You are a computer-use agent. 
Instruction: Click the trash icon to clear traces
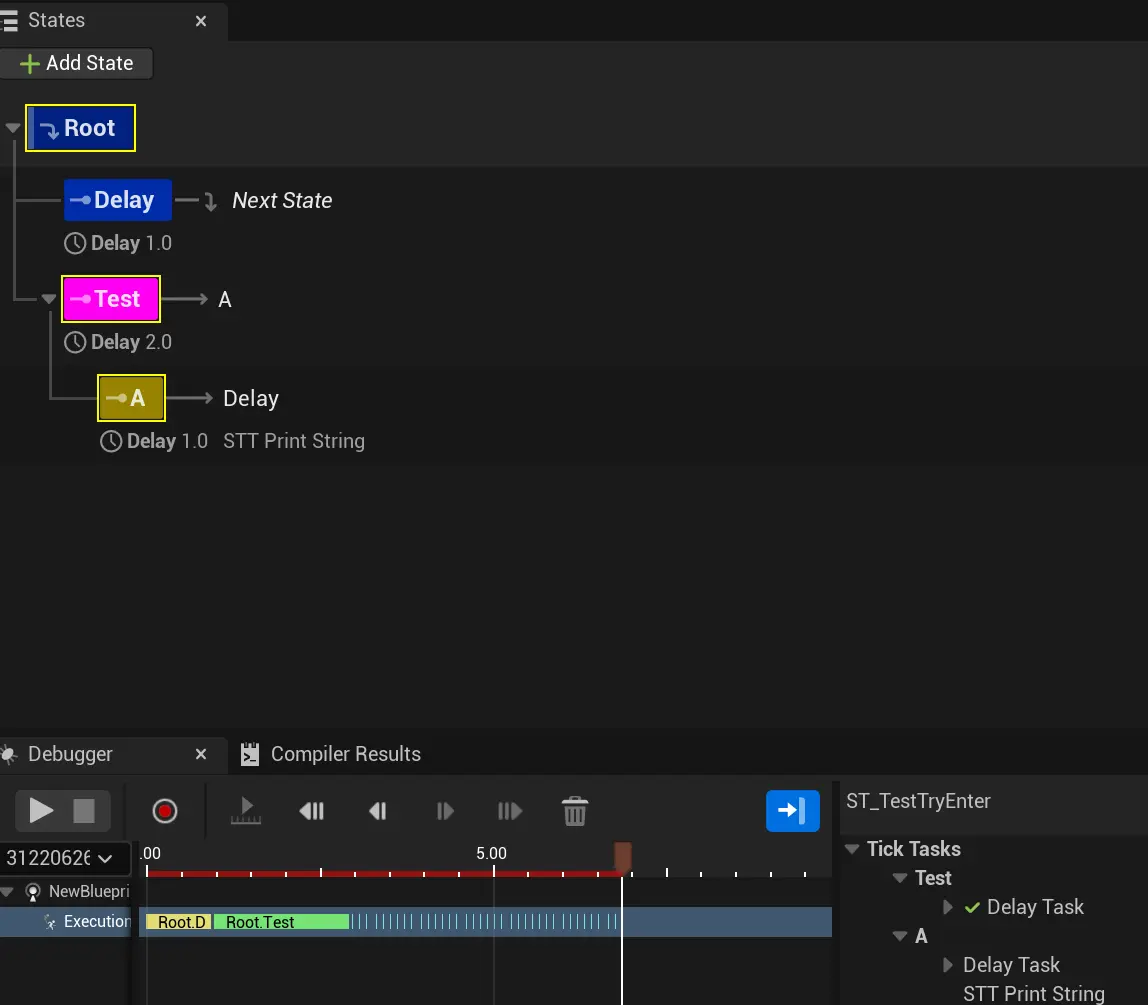click(574, 811)
